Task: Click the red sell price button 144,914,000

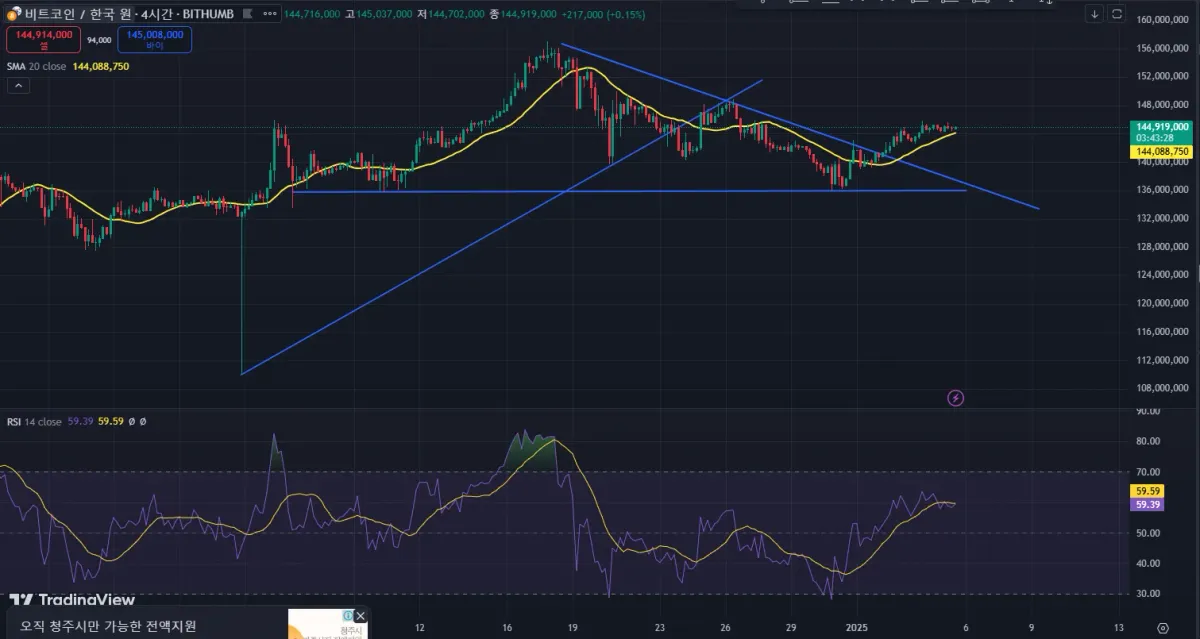Action: (x=45, y=40)
